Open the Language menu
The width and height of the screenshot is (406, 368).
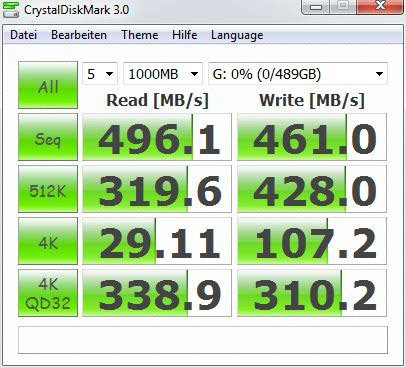click(x=237, y=35)
